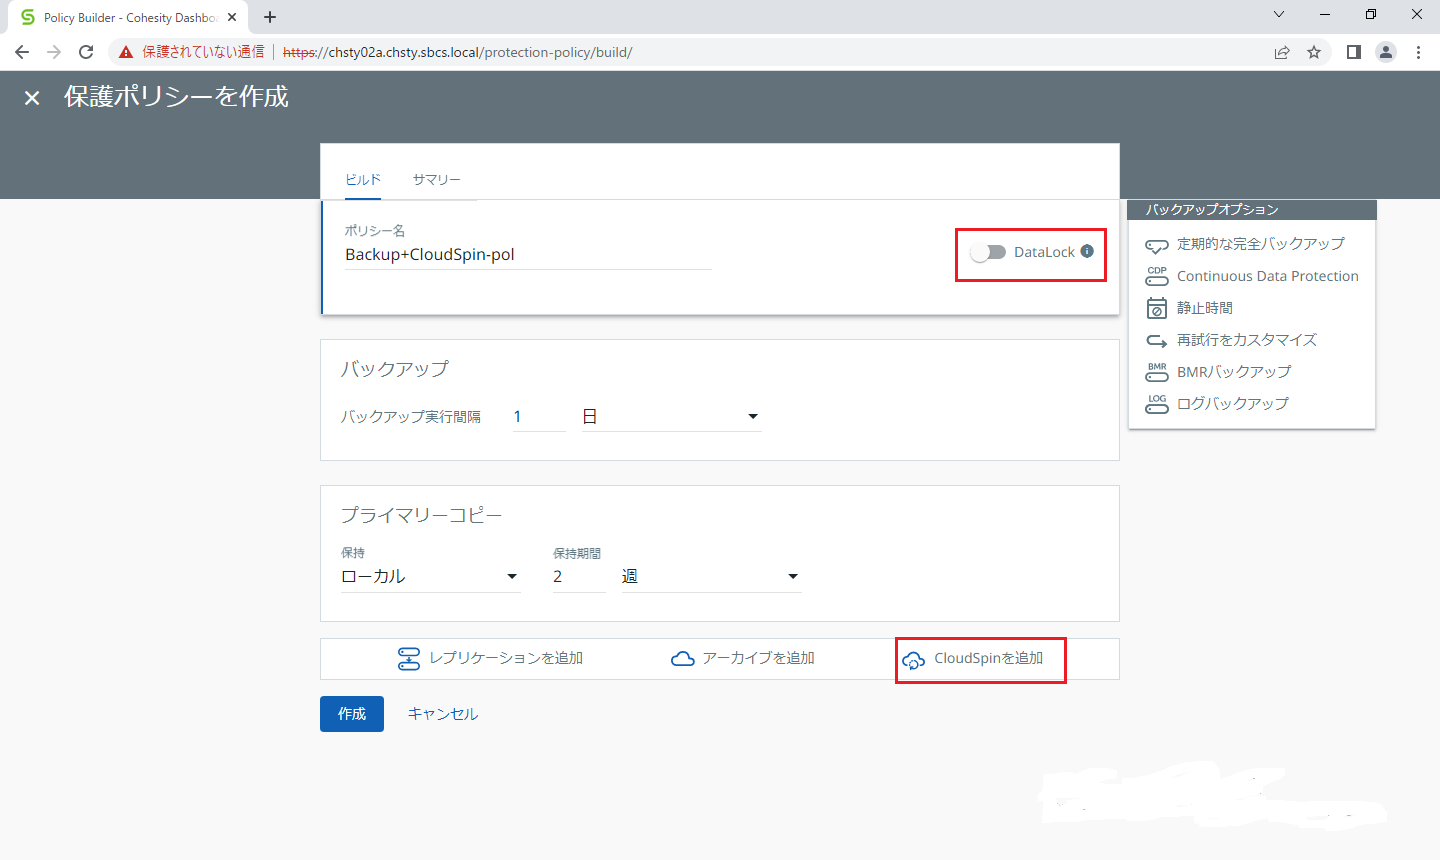Click the CDP icon
This screenshot has width=1440, height=860.
[x=1157, y=276]
